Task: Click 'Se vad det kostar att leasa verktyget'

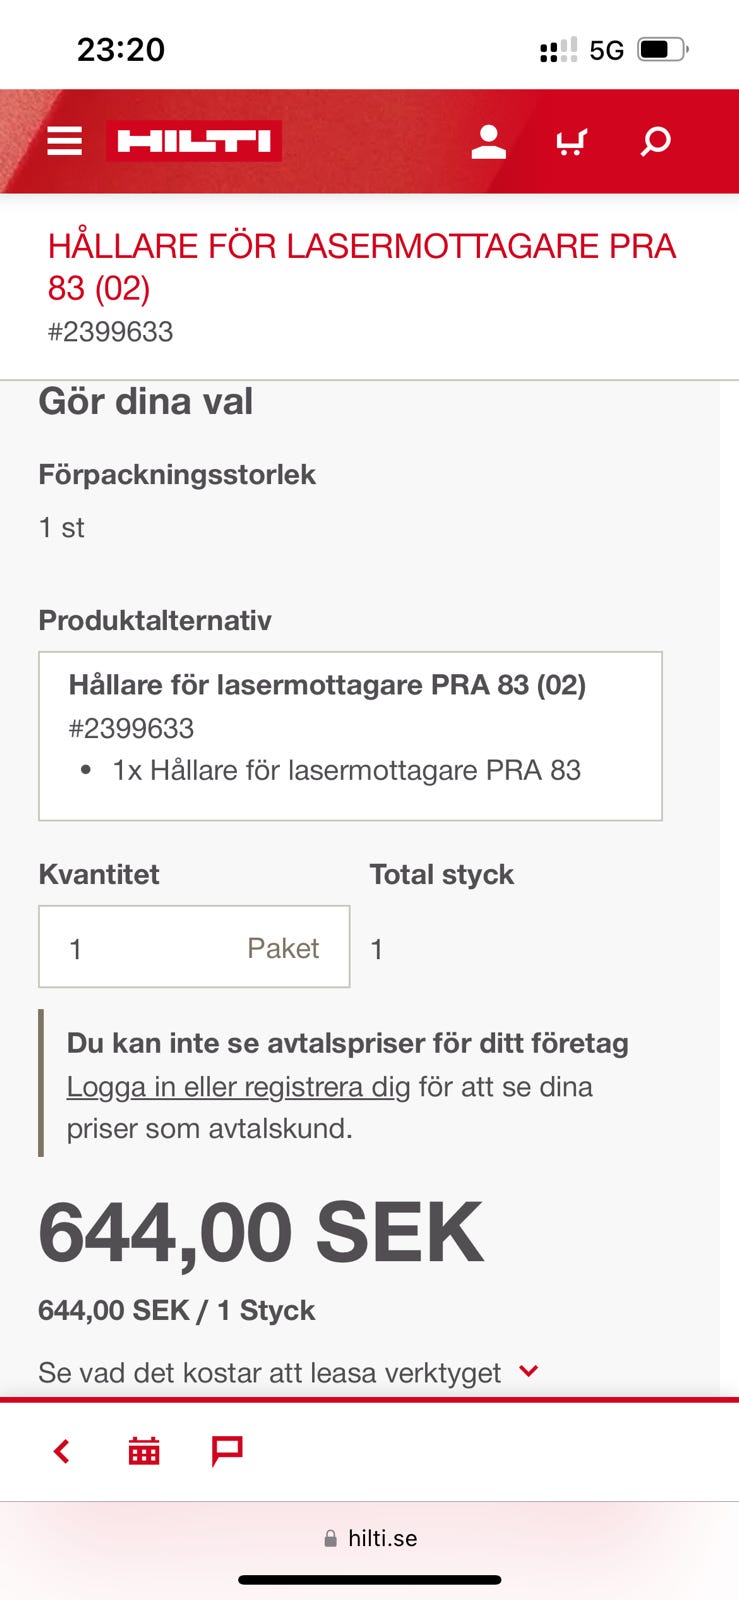Action: [x=269, y=1373]
